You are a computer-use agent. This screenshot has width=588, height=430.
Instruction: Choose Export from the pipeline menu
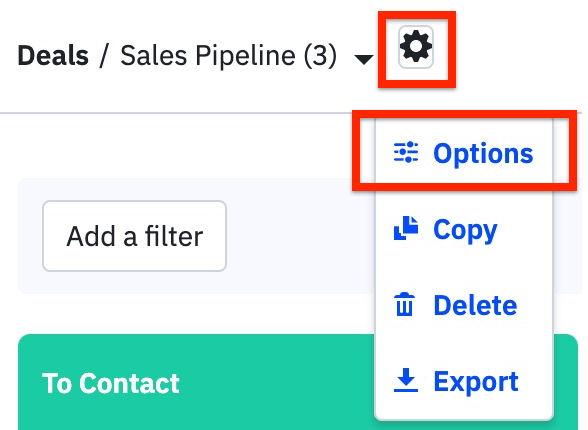[464, 381]
